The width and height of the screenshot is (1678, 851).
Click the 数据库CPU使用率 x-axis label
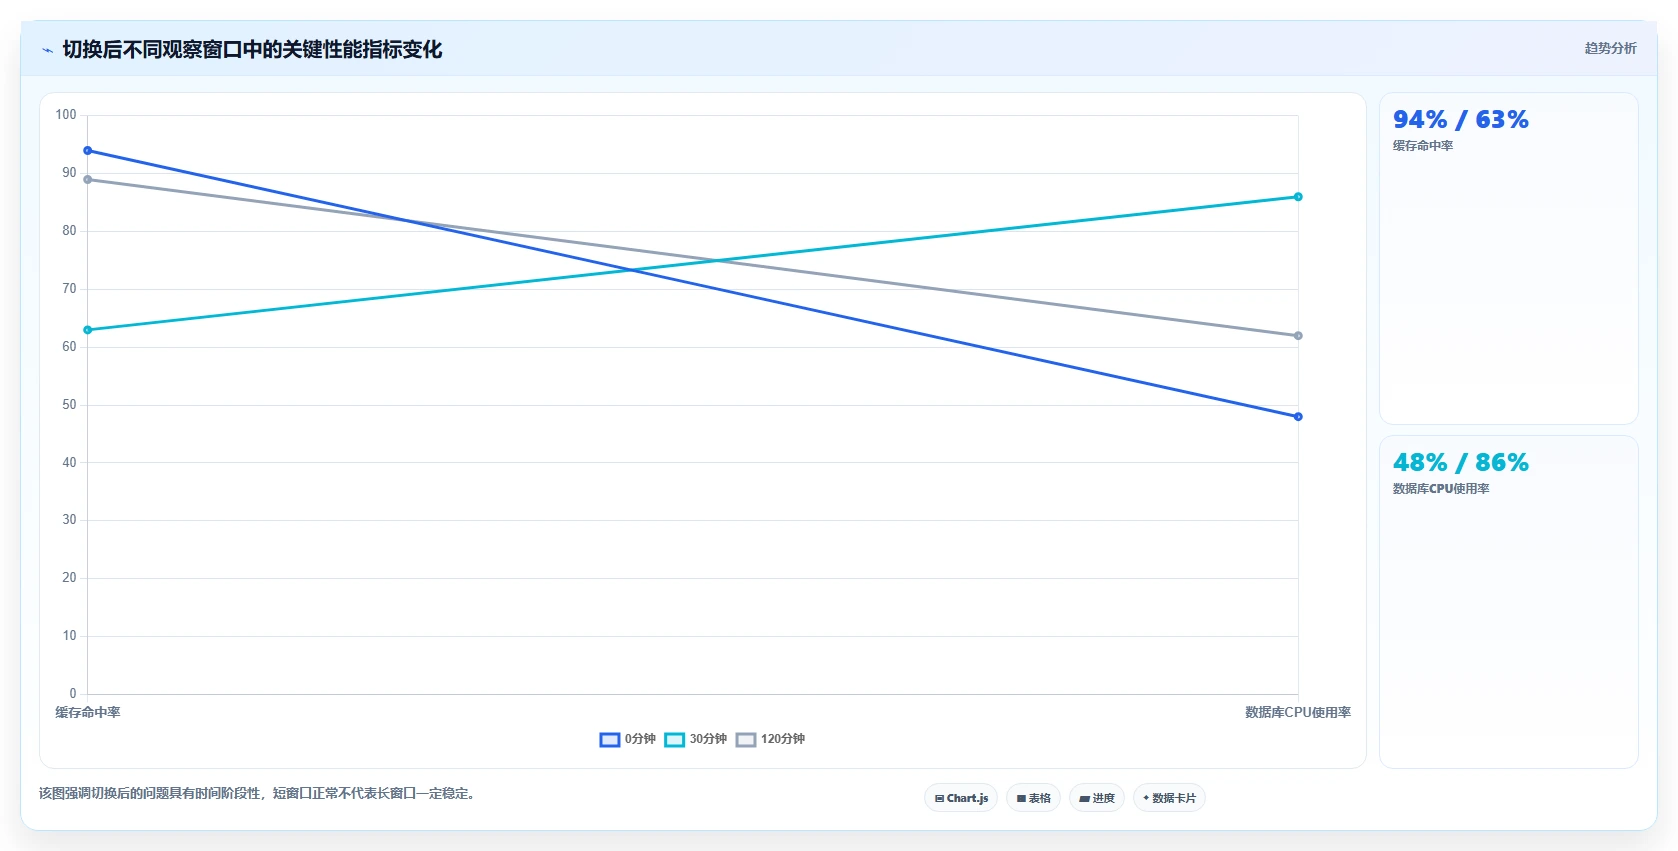pyautogui.click(x=1298, y=713)
